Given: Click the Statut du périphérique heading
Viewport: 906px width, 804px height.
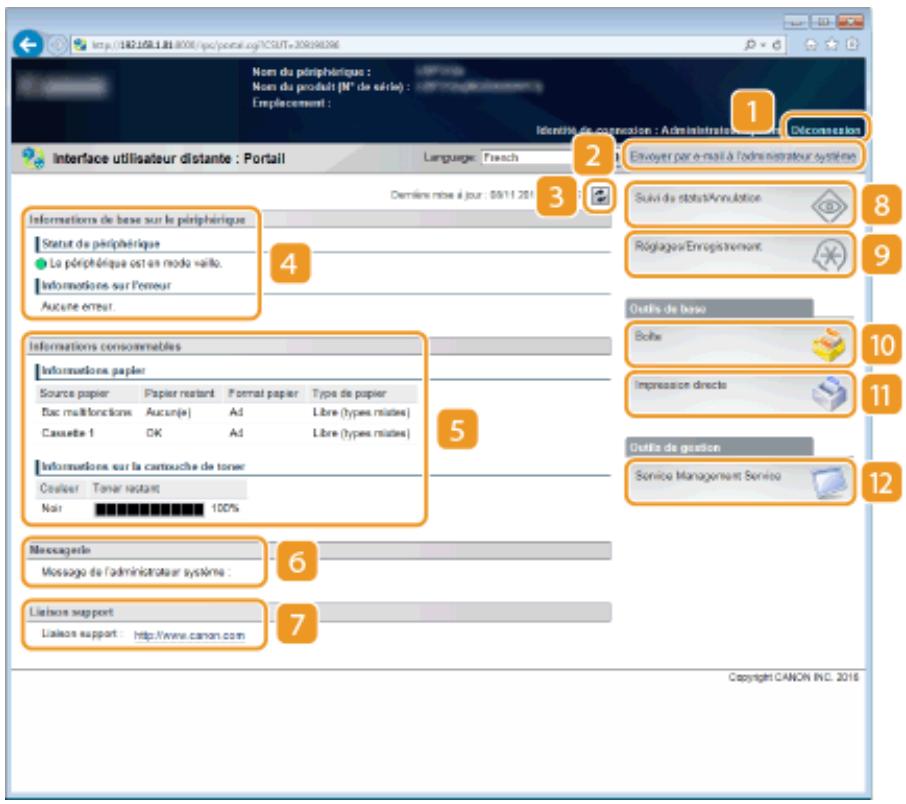Looking at the screenshot, I should [x=101, y=243].
